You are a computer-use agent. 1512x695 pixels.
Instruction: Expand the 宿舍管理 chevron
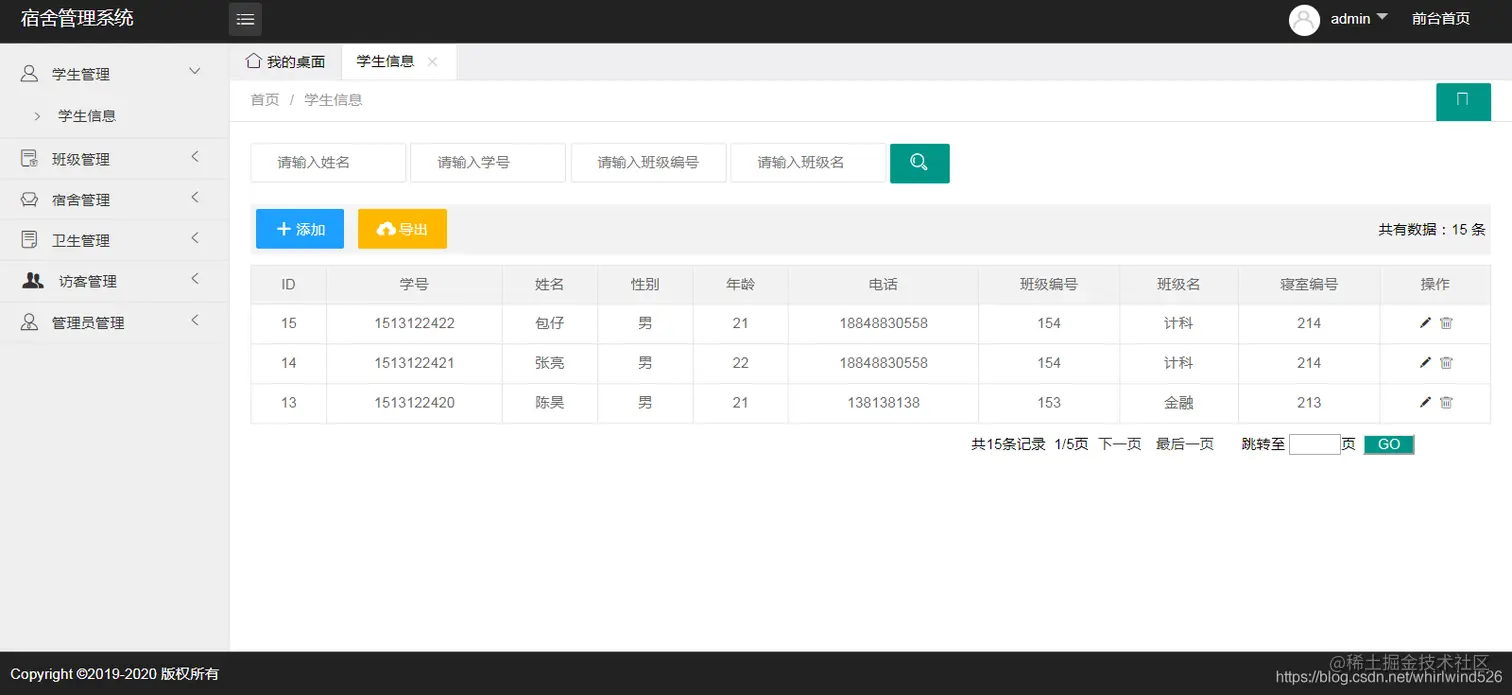(195, 197)
